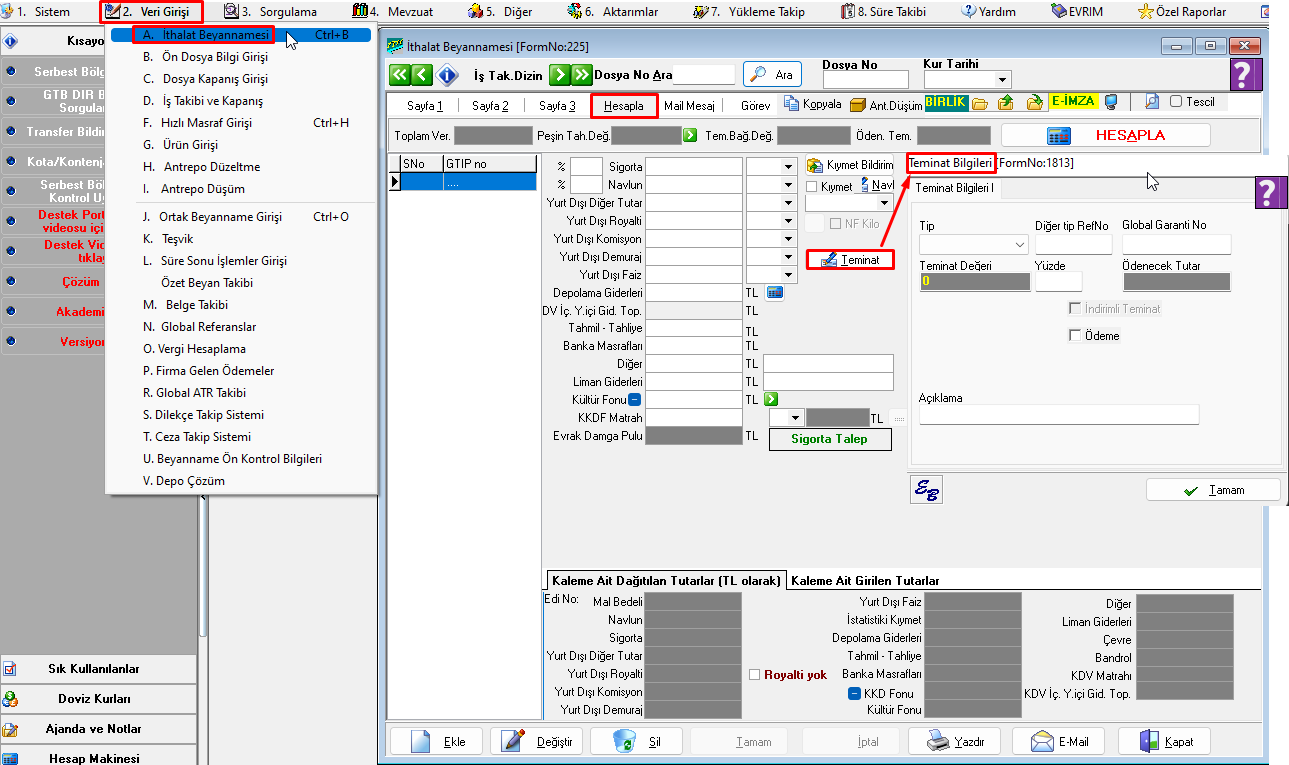Click the Teminat button

click(850, 260)
